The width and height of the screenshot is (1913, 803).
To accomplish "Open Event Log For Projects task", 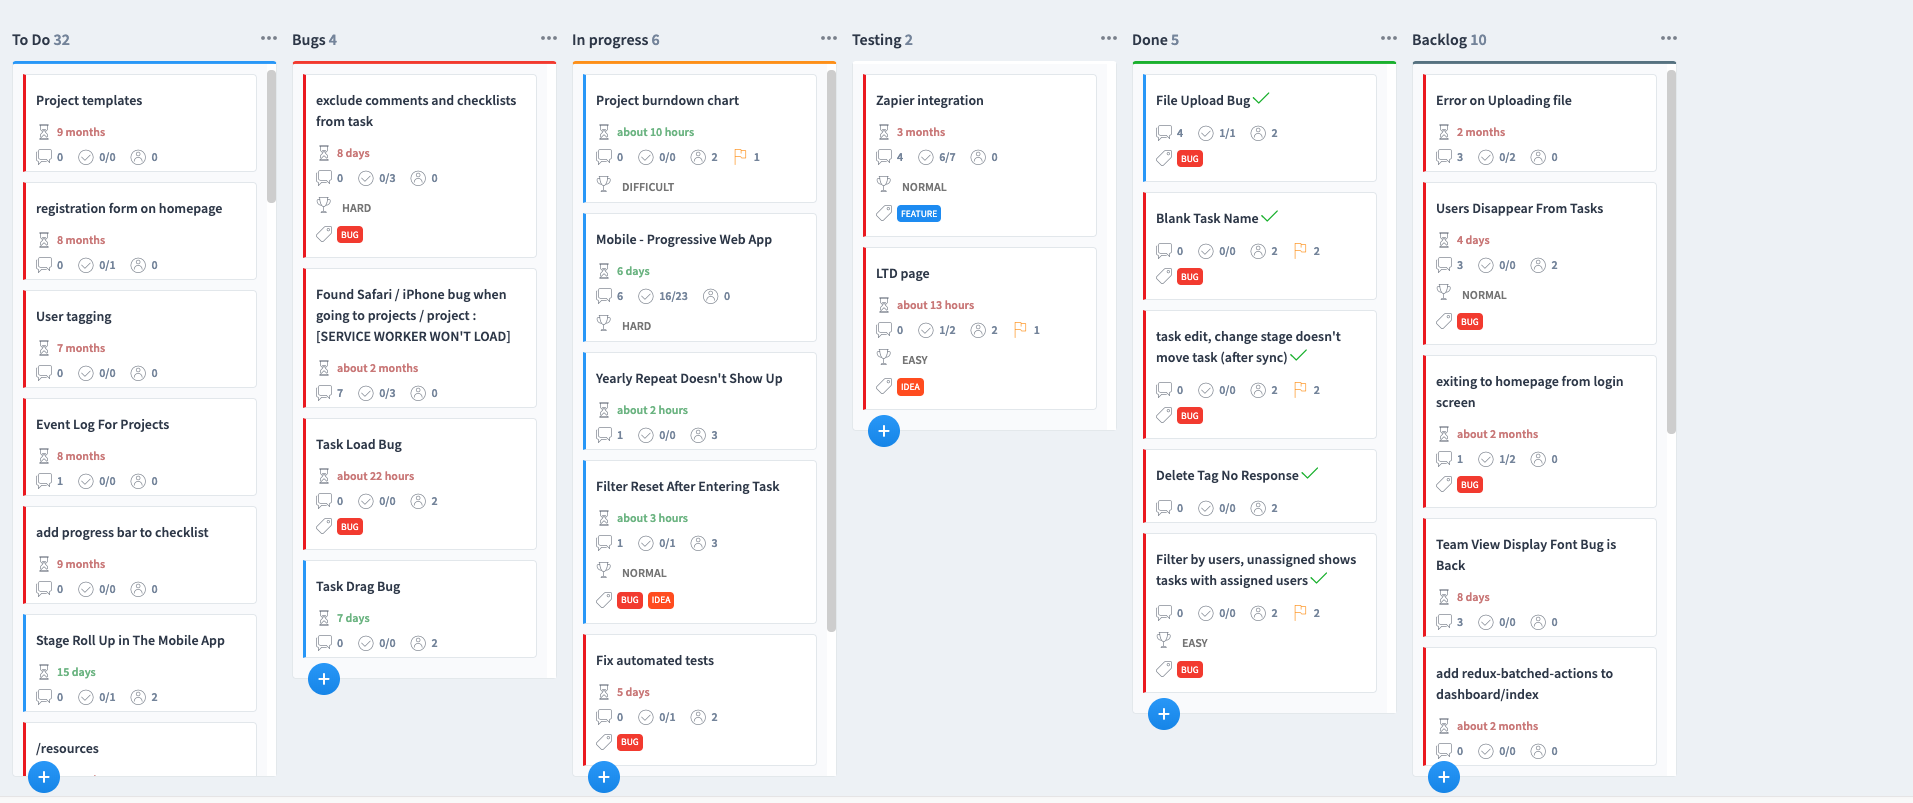I will 140,447.
